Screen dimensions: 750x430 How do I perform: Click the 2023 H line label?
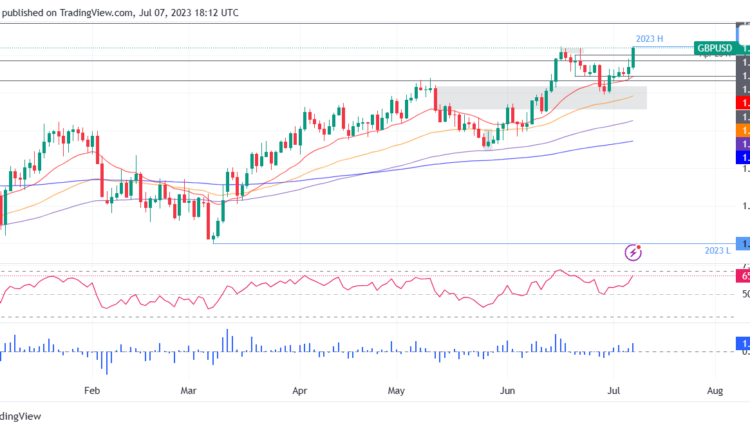pos(650,38)
